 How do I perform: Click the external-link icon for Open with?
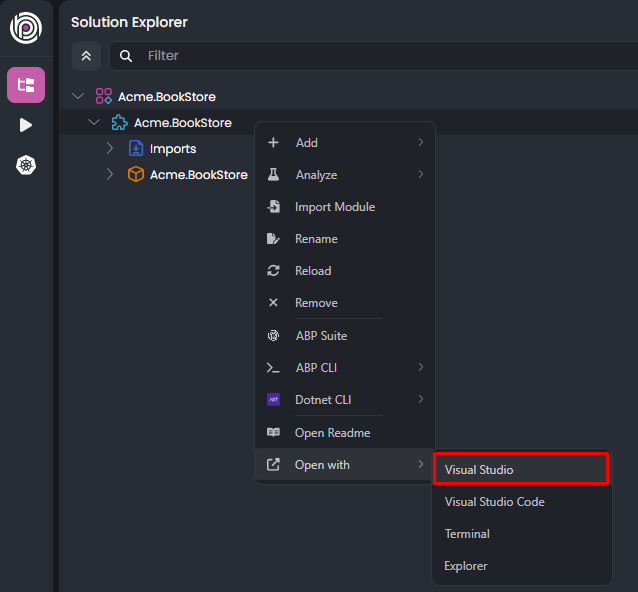[273, 464]
